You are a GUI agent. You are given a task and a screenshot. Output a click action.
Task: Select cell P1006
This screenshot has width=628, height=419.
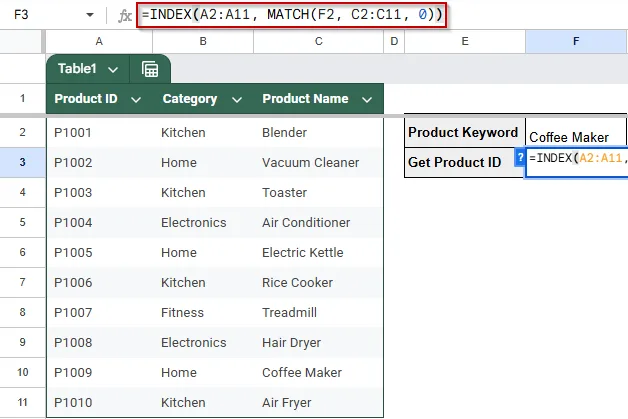99,282
